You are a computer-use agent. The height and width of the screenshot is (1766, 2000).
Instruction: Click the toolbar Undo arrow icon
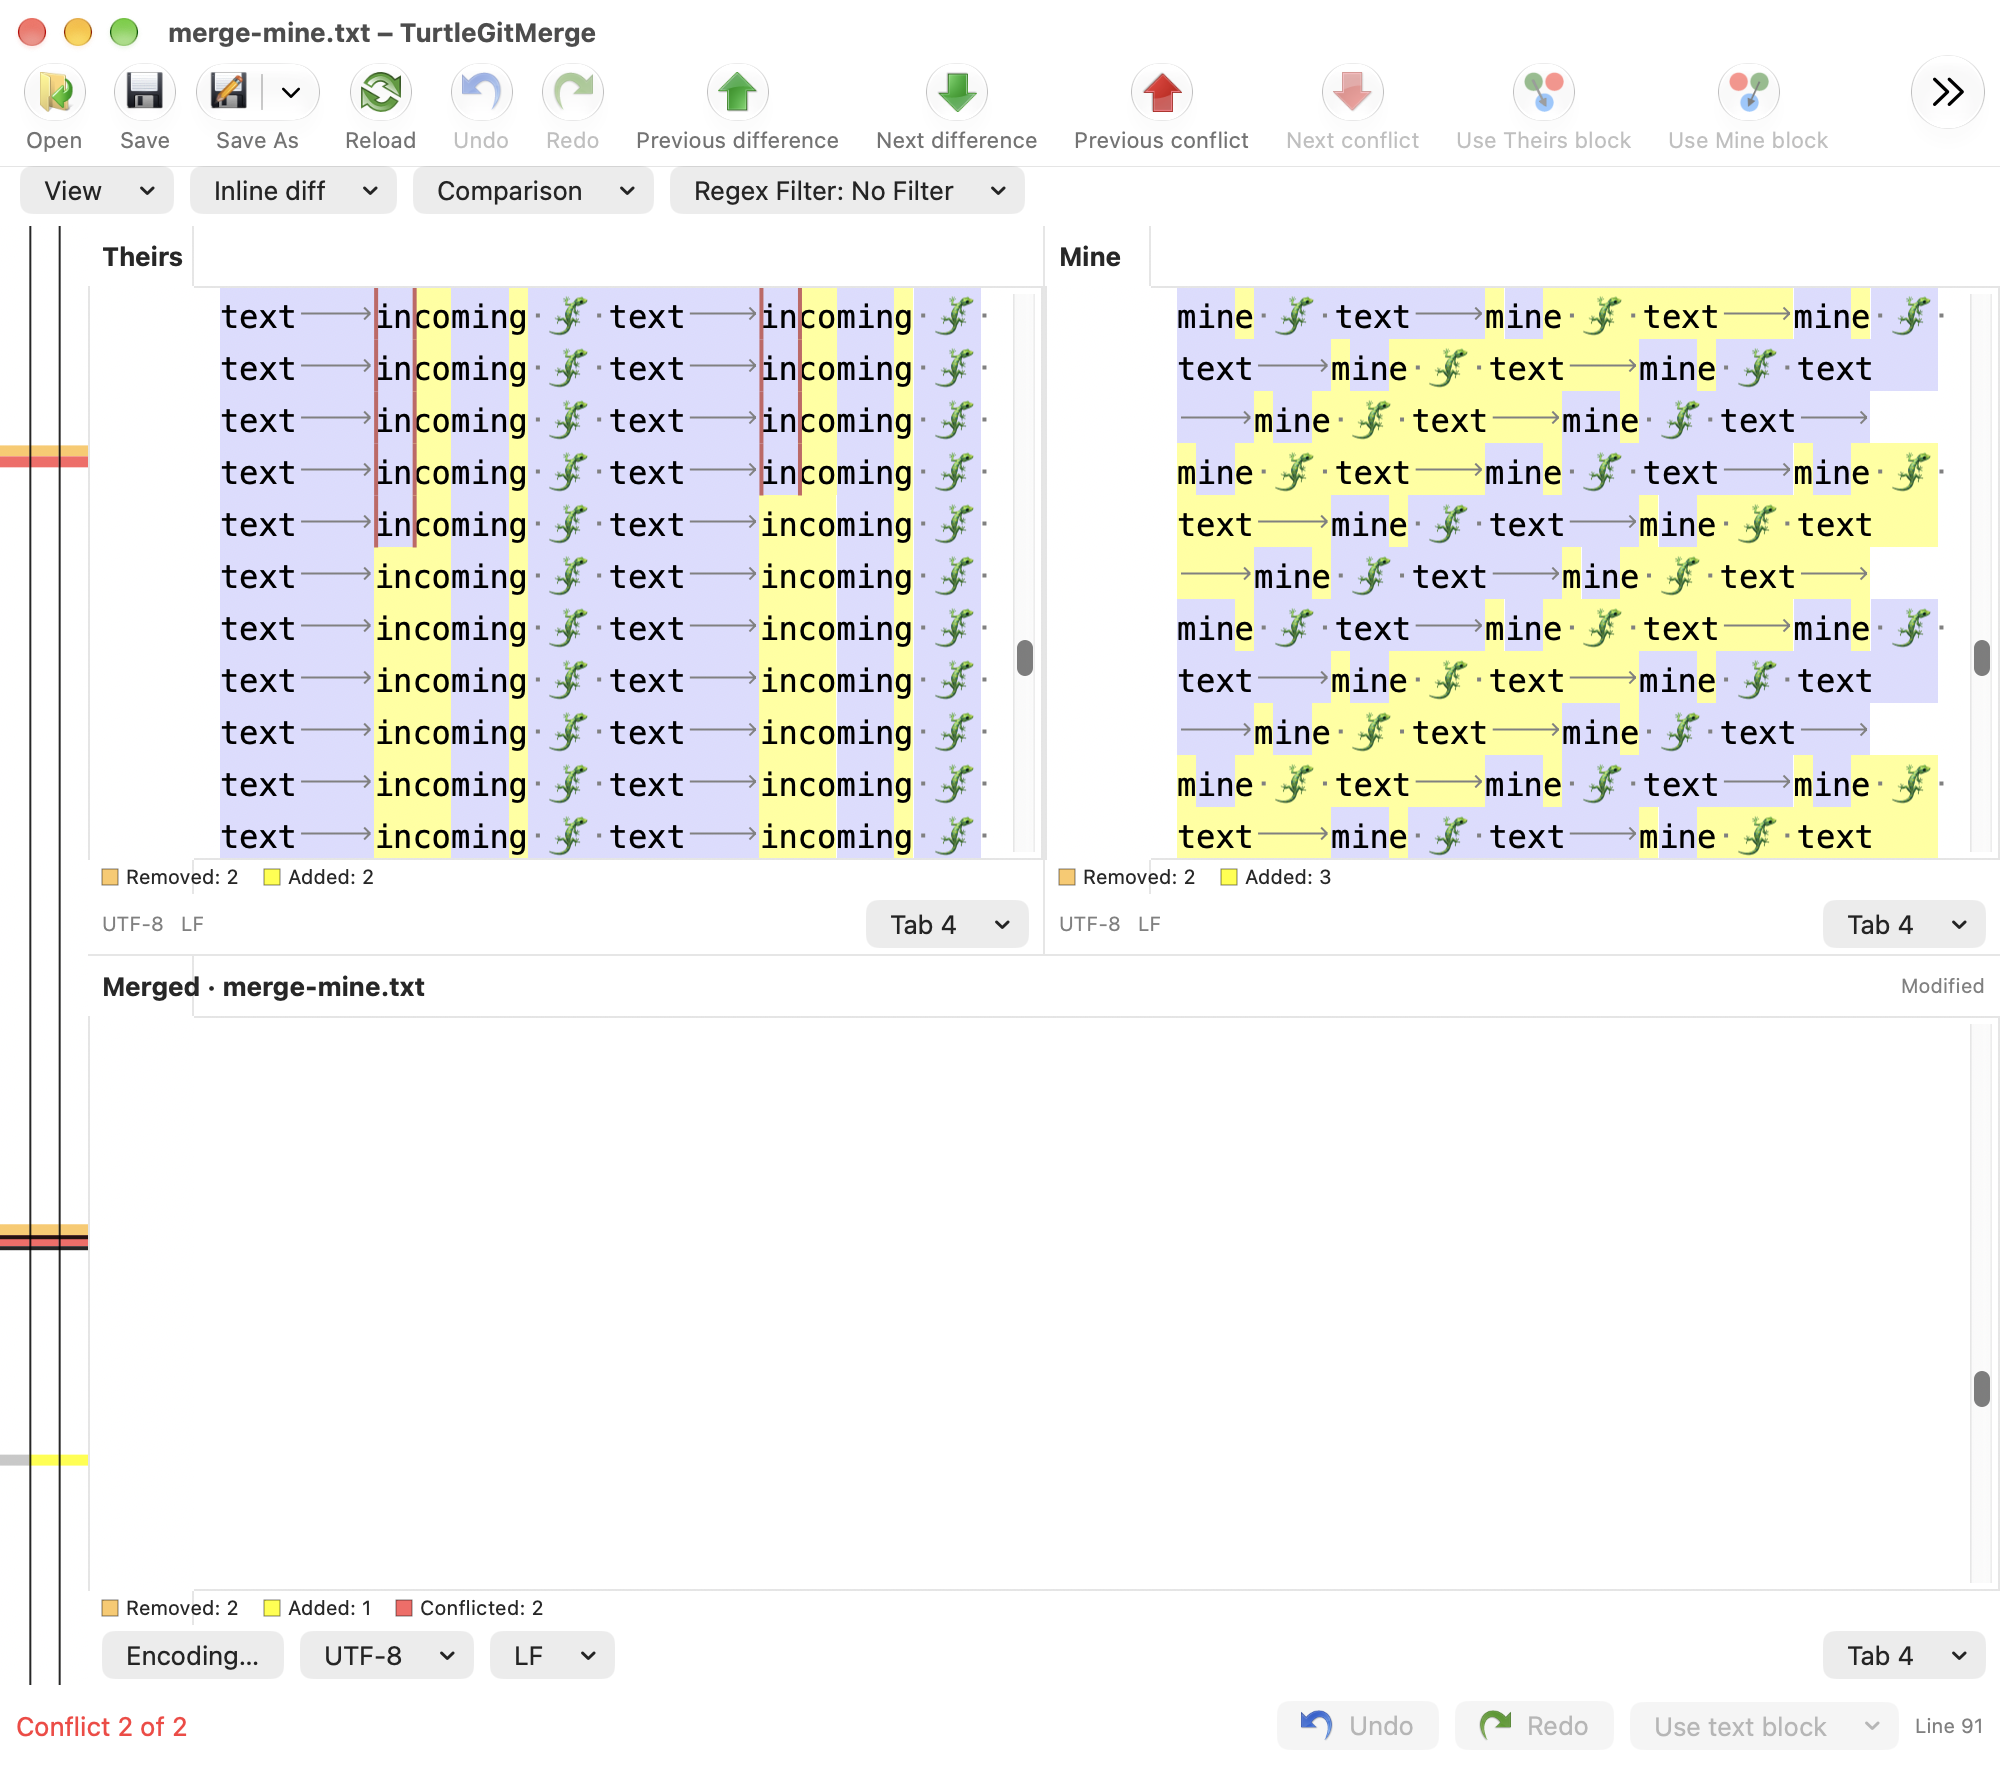[481, 93]
